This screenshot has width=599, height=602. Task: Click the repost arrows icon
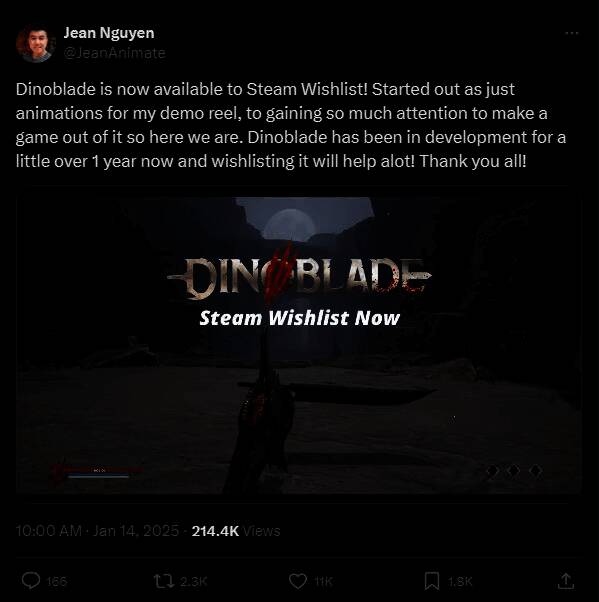click(164, 581)
